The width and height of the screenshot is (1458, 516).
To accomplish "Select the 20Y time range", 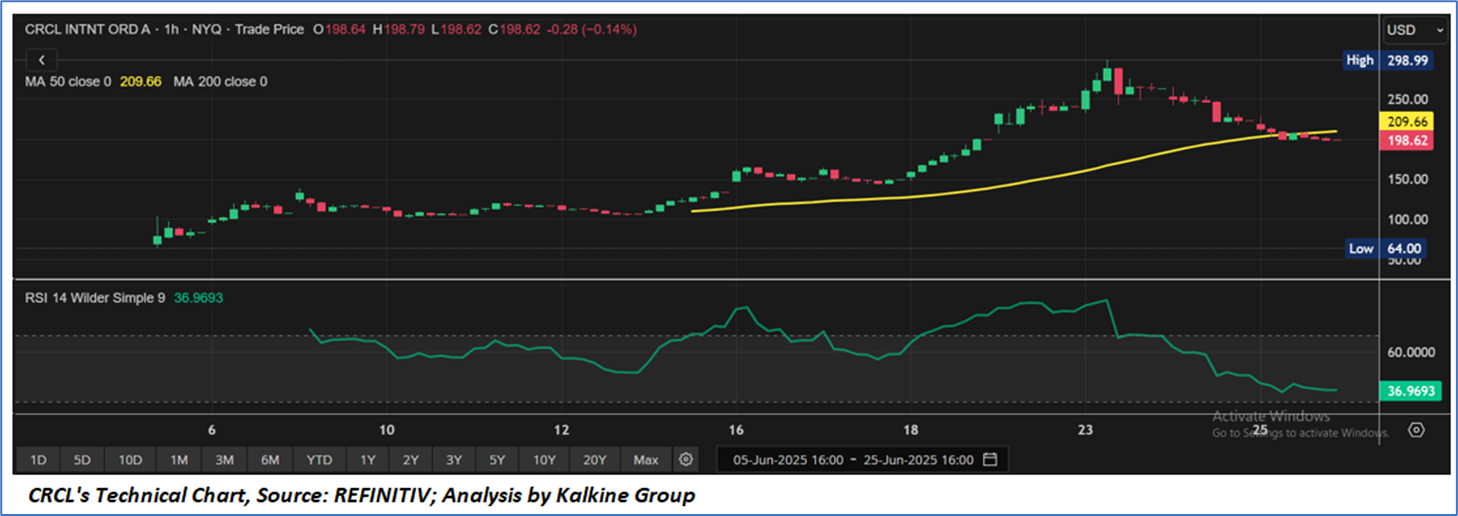I will click(595, 460).
